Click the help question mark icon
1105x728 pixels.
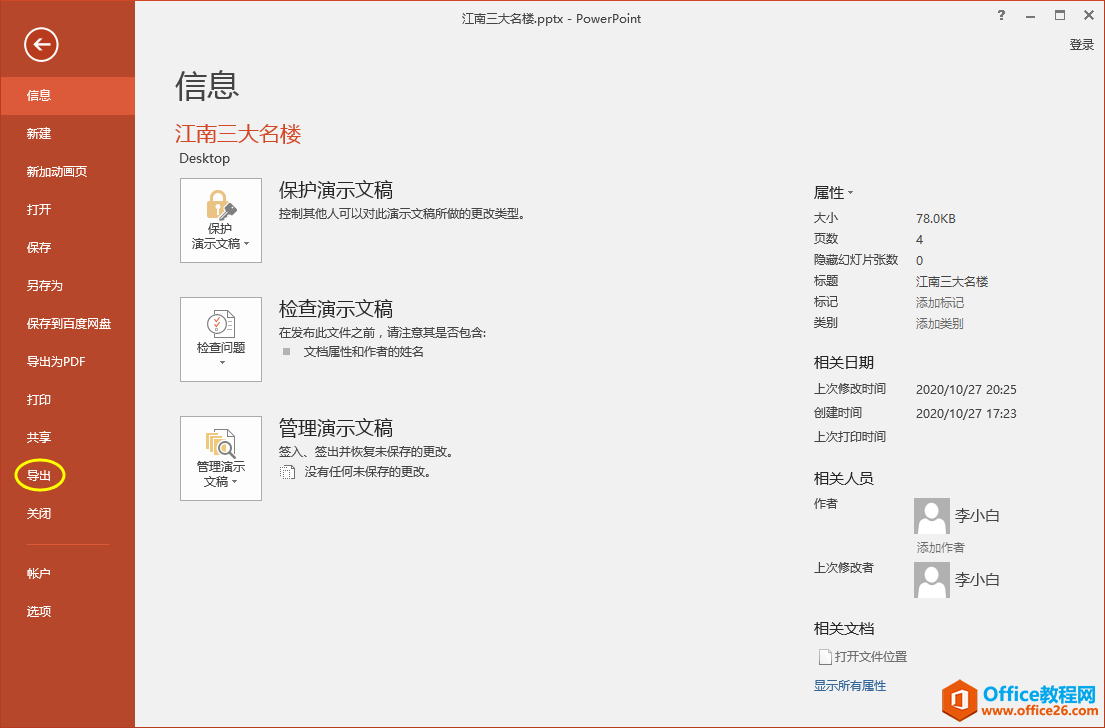pos(1001,16)
